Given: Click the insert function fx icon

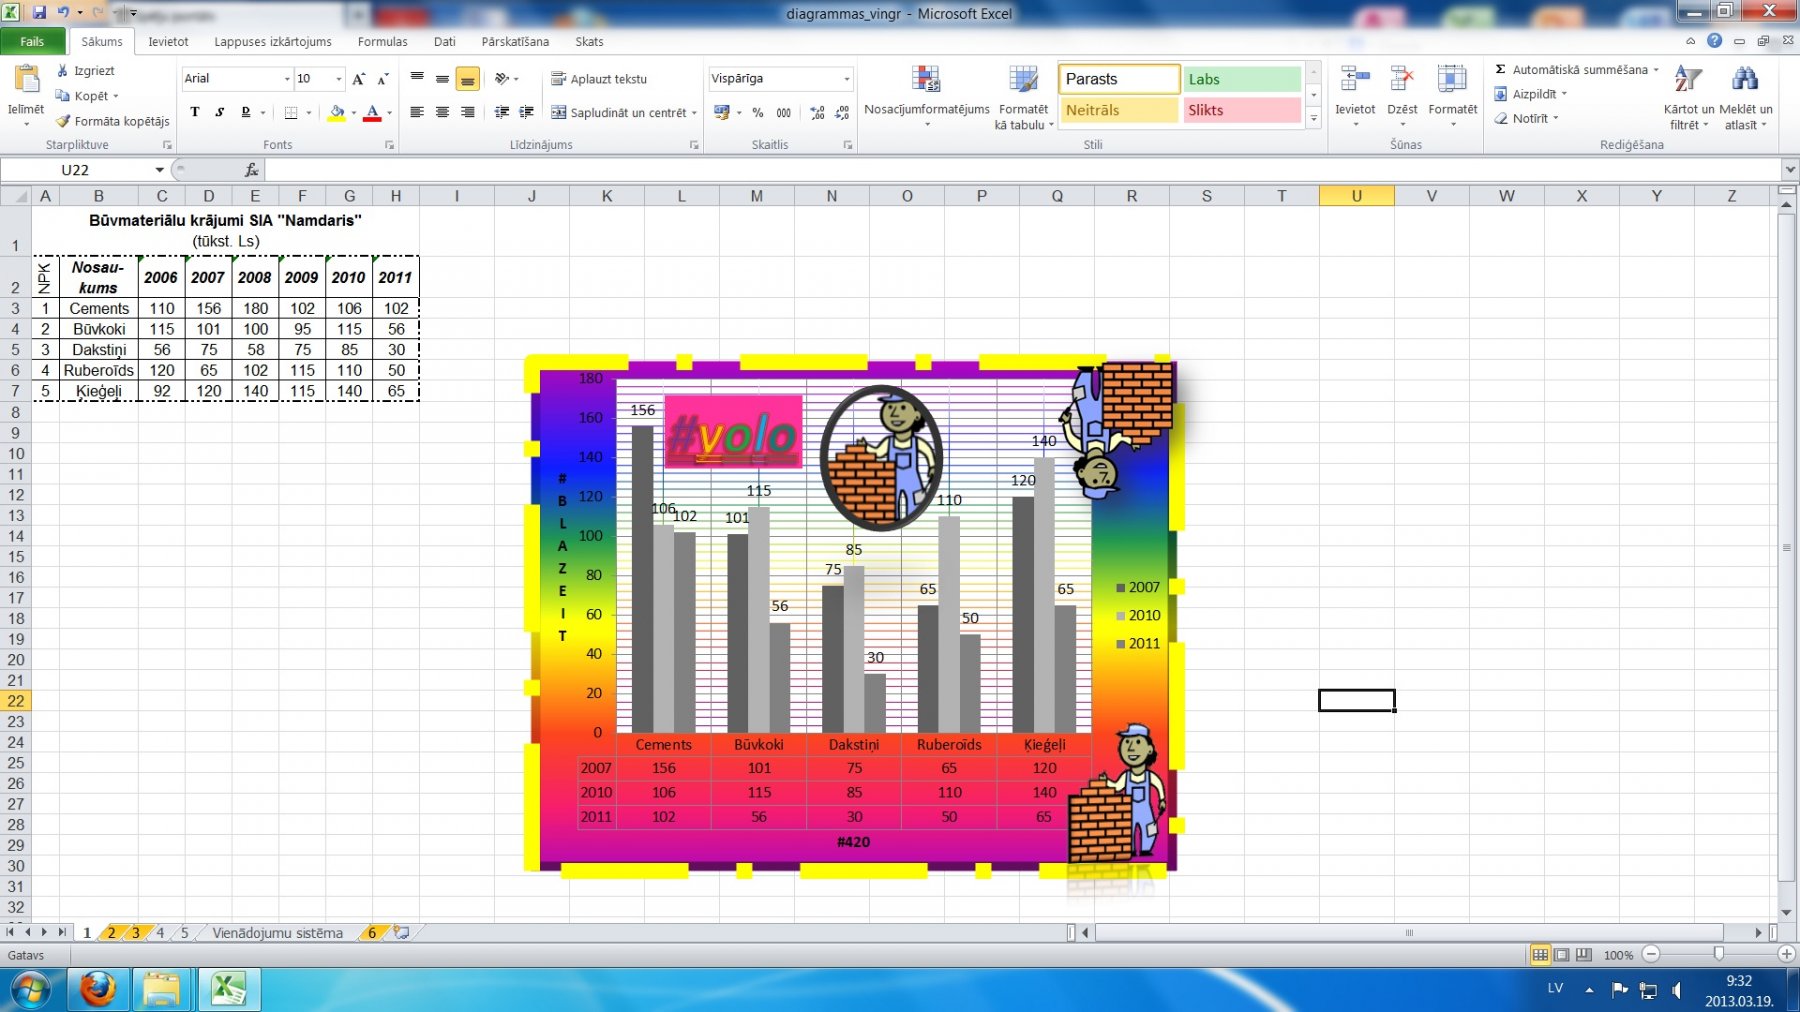Looking at the screenshot, I should tap(252, 170).
